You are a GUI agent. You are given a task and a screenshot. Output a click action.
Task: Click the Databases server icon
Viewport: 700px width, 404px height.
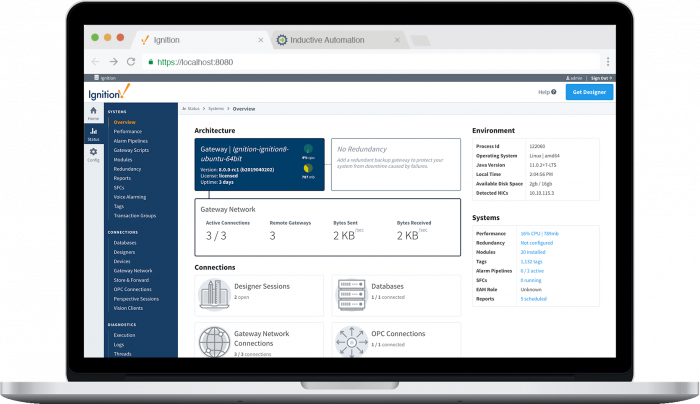click(x=351, y=295)
